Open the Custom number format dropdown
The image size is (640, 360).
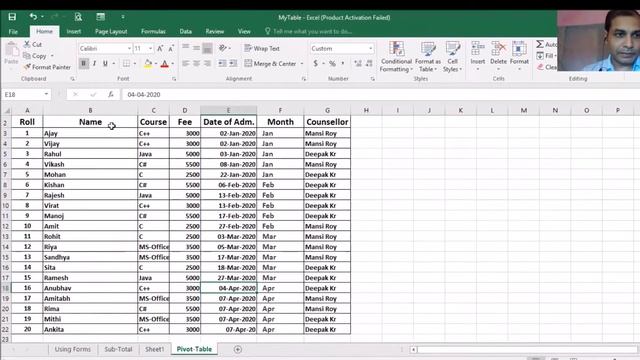tap(370, 49)
